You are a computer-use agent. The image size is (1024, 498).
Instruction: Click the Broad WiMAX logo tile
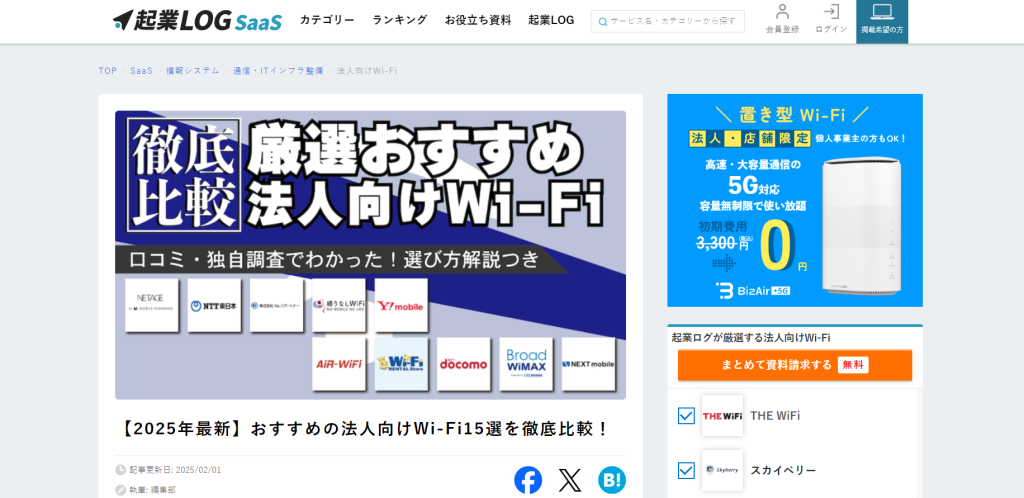pos(526,364)
